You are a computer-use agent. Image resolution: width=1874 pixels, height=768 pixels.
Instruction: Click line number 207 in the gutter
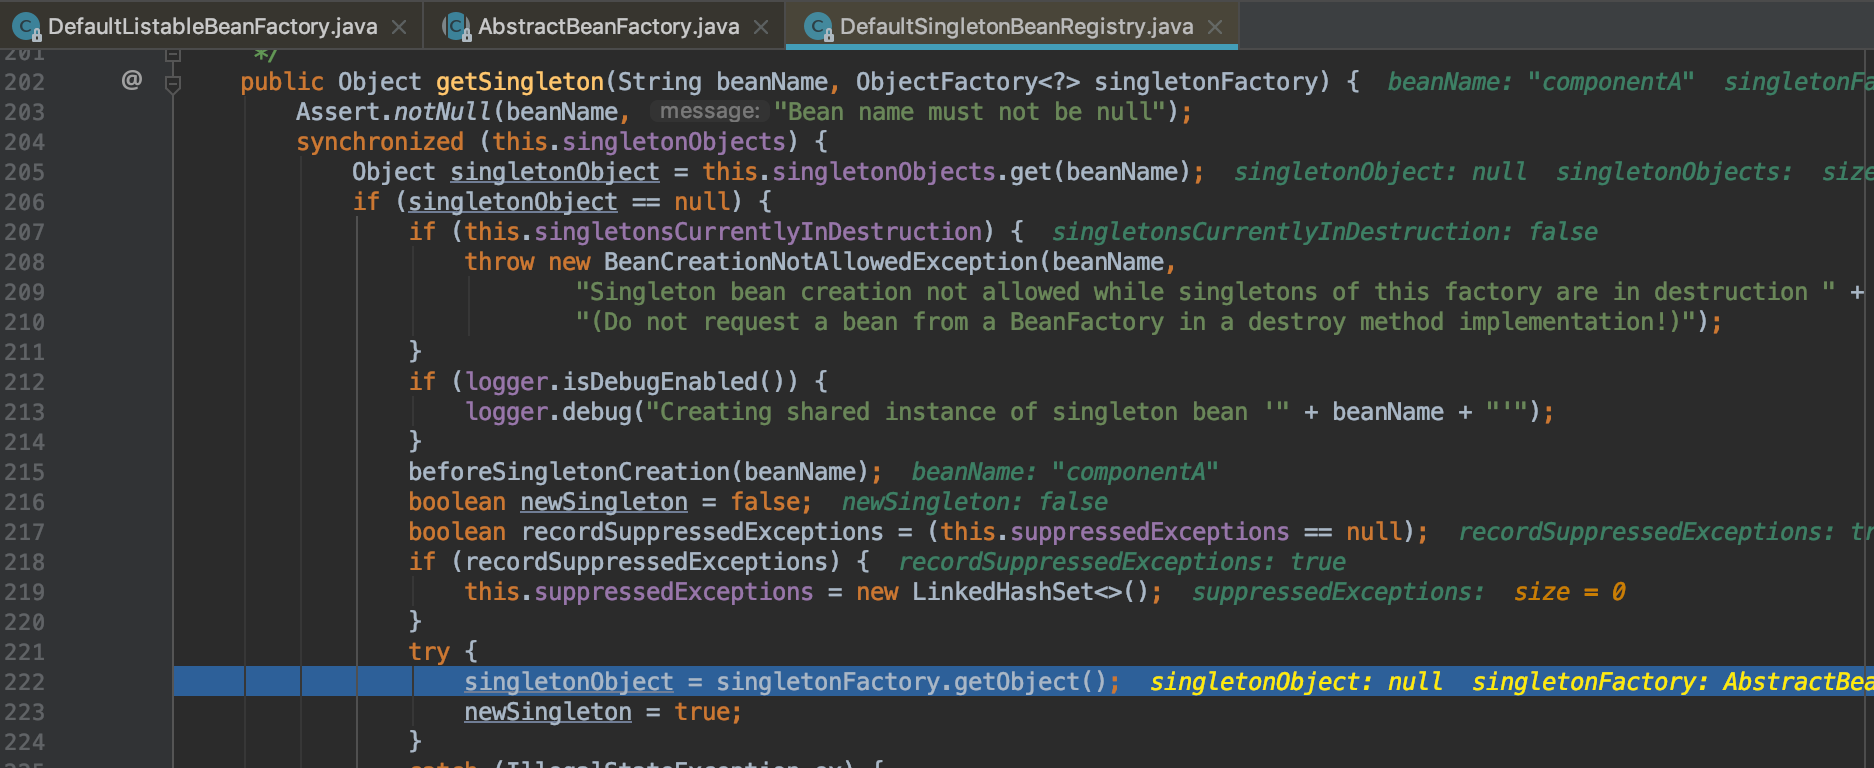point(25,232)
